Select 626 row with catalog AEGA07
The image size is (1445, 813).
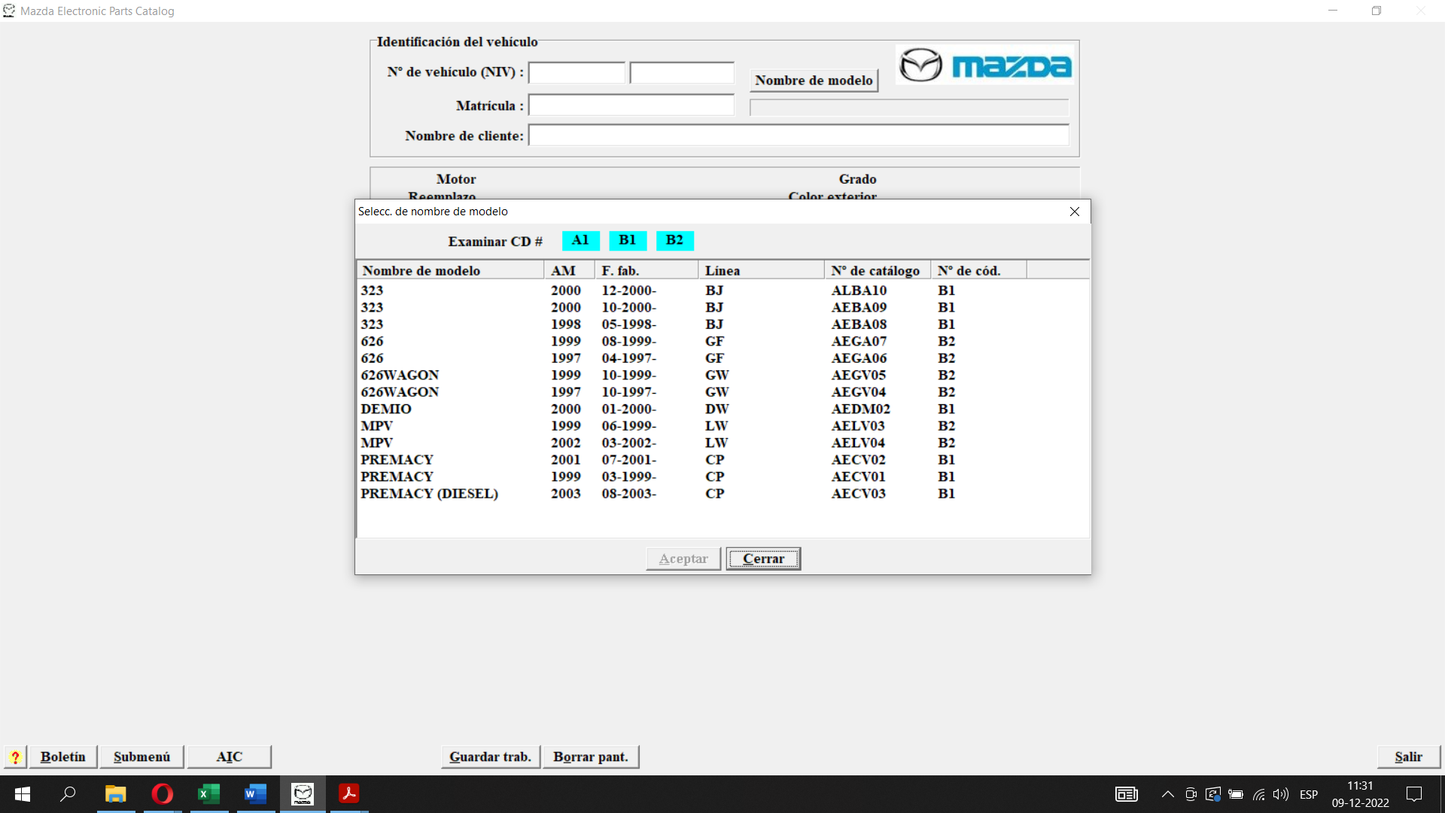click(x=722, y=342)
